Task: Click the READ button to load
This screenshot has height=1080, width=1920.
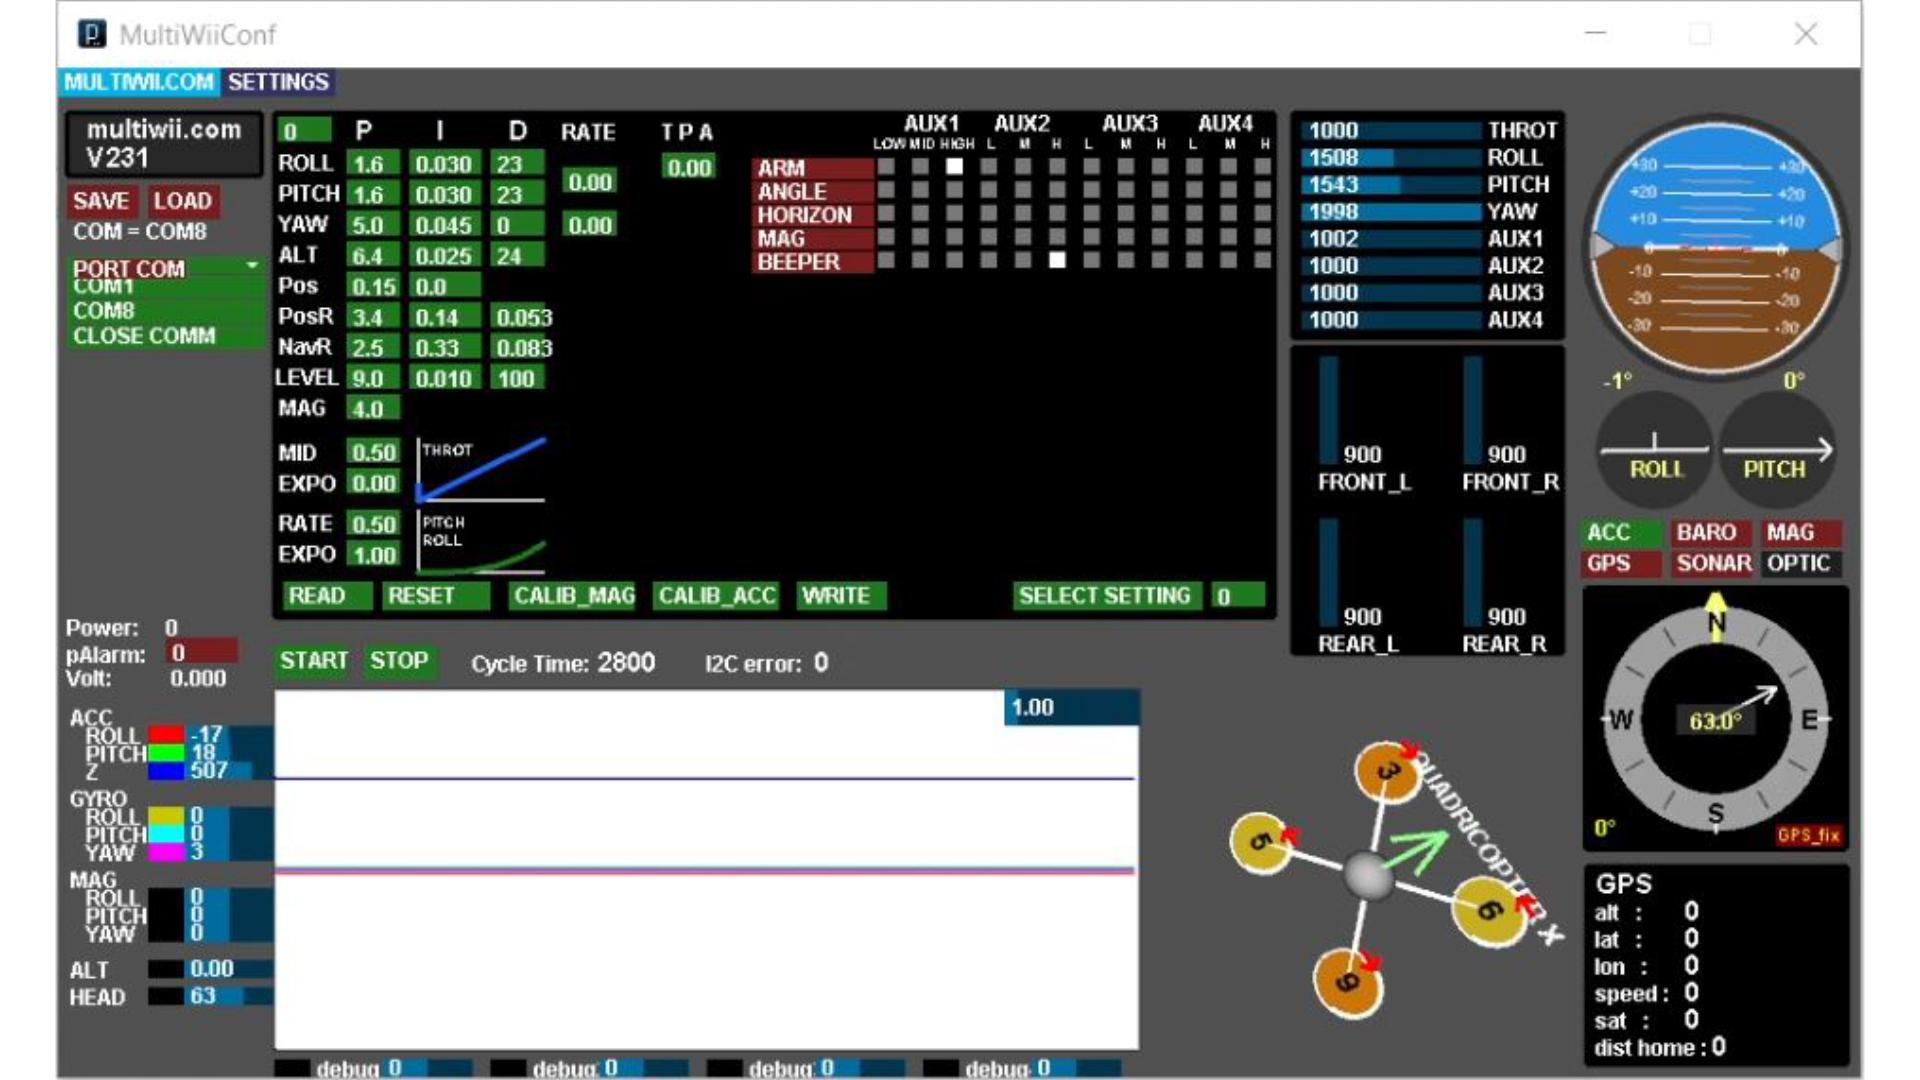Action: click(x=314, y=596)
